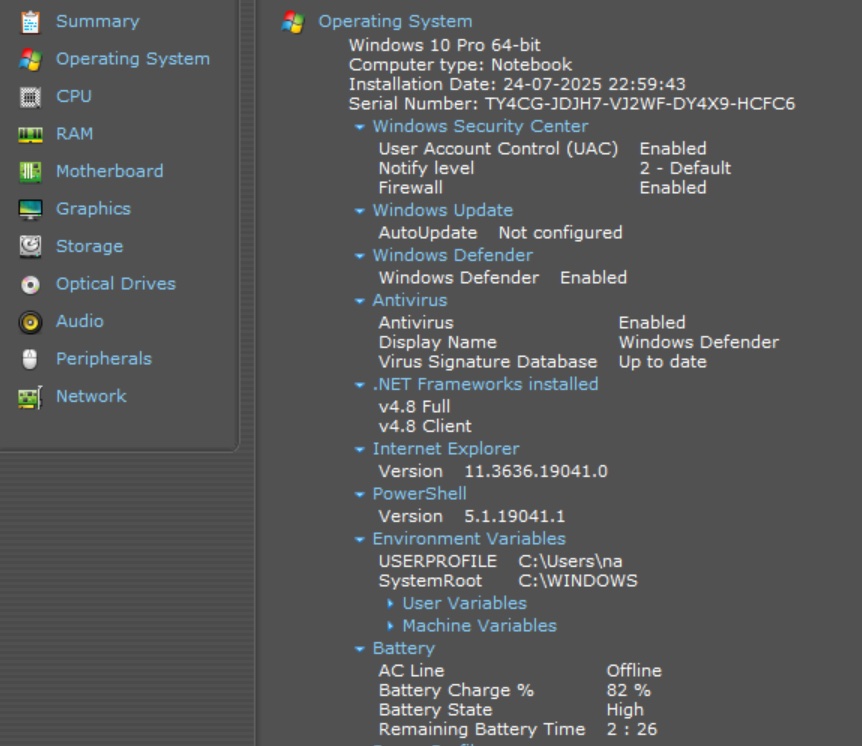Click the Optical Drives disc icon

(x=30, y=284)
